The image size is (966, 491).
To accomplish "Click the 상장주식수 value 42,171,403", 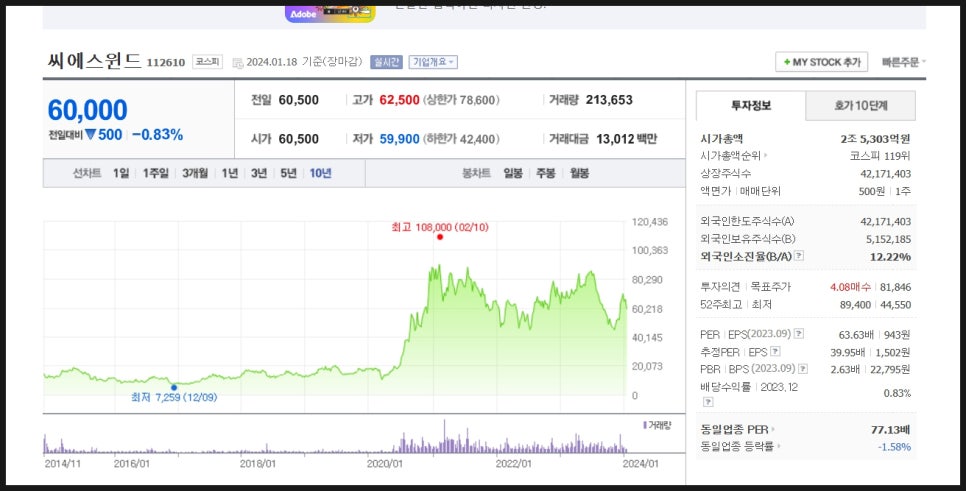I will click(x=885, y=174).
